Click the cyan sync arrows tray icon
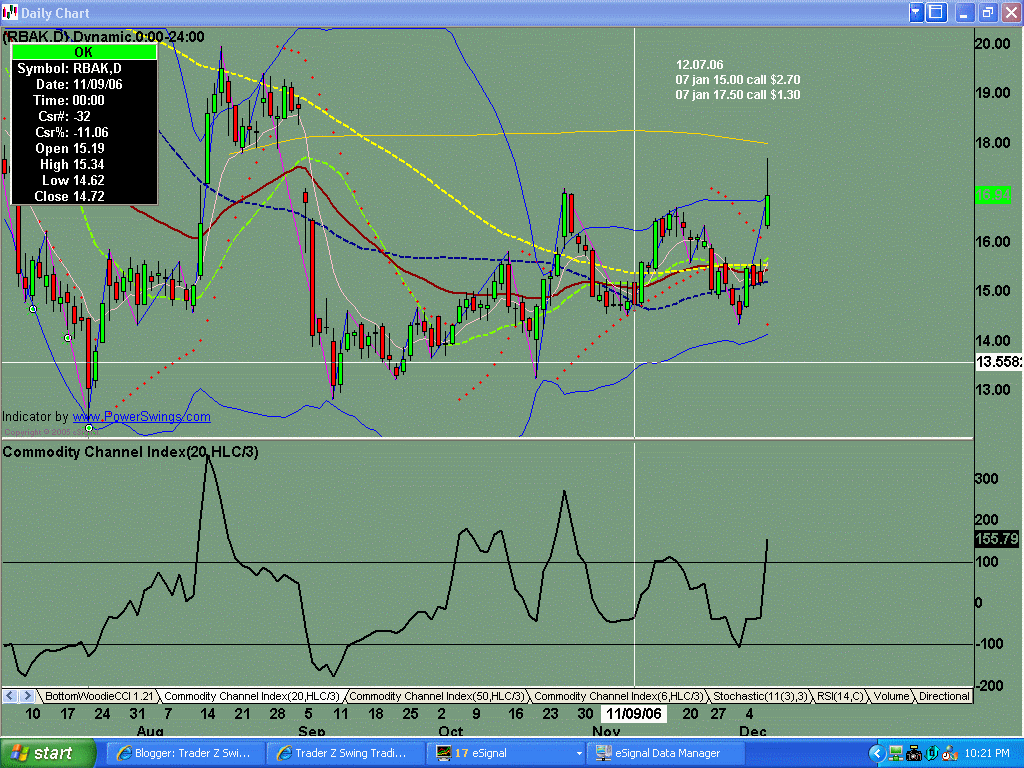The height and width of the screenshot is (768, 1024). pyautogui.click(x=932, y=754)
